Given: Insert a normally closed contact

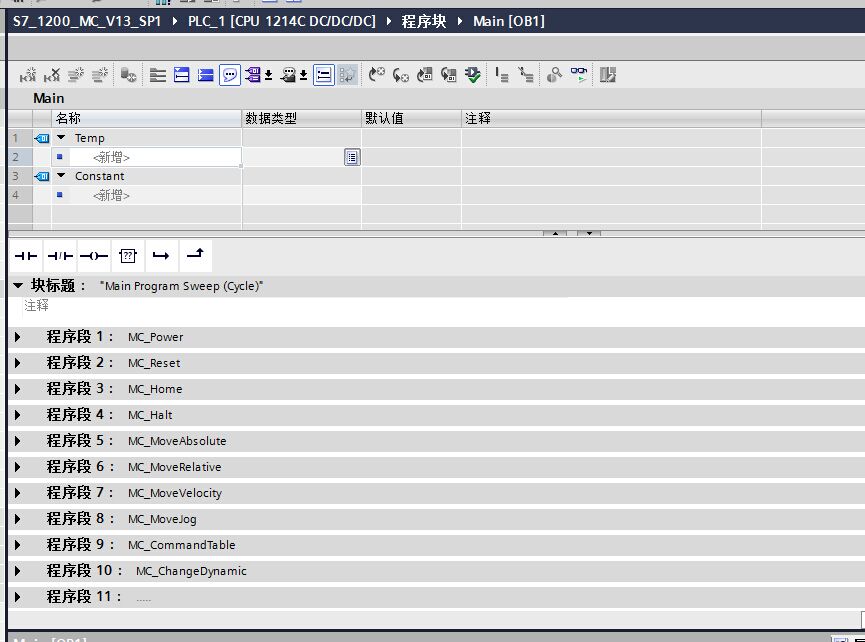Looking at the screenshot, I should [x=60, y=256].
